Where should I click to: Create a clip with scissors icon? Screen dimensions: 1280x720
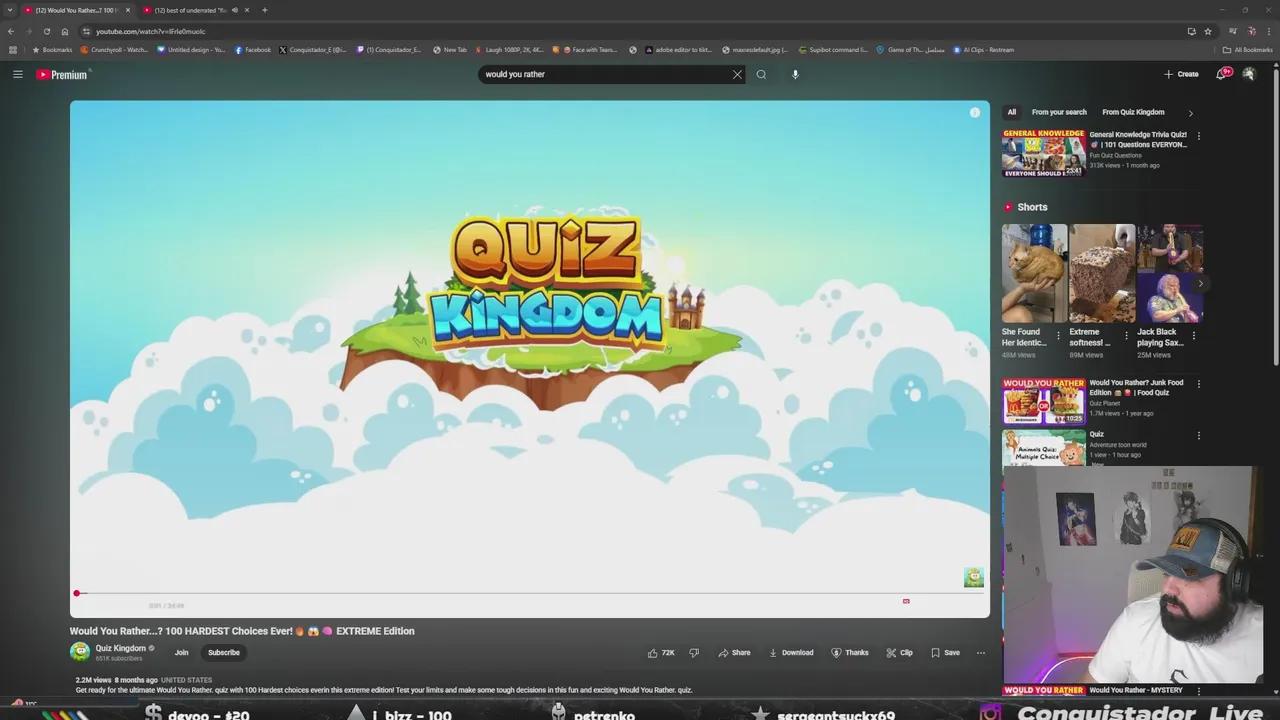tap(899, 653)
